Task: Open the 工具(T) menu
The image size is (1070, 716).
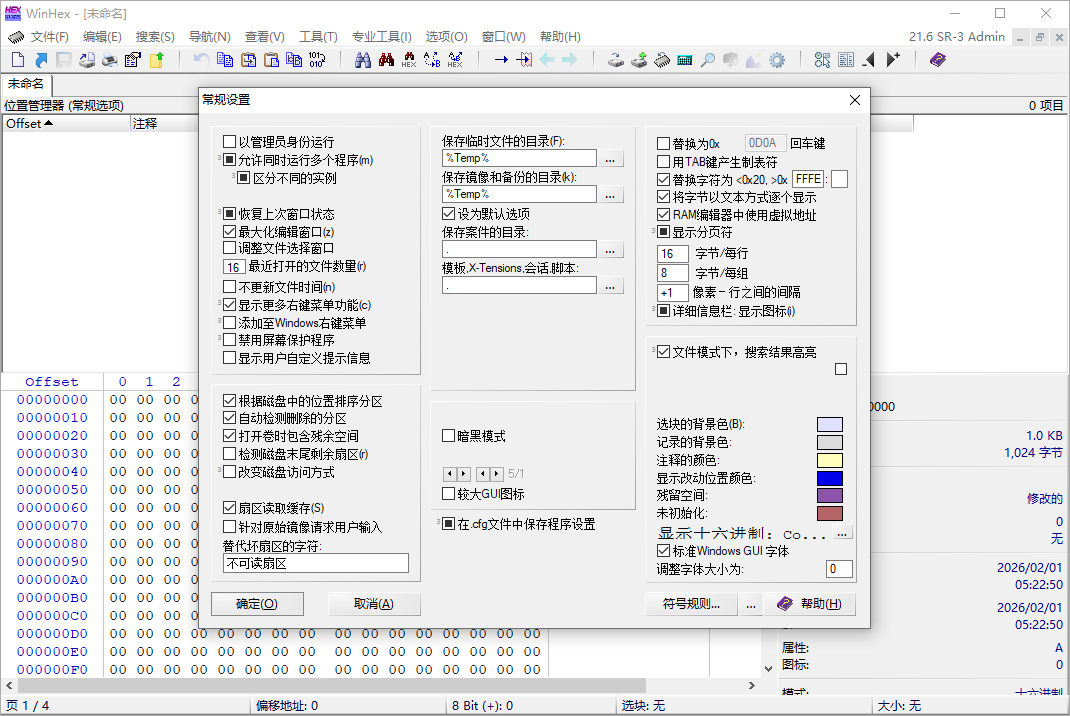Action: (x=319, y=36)
